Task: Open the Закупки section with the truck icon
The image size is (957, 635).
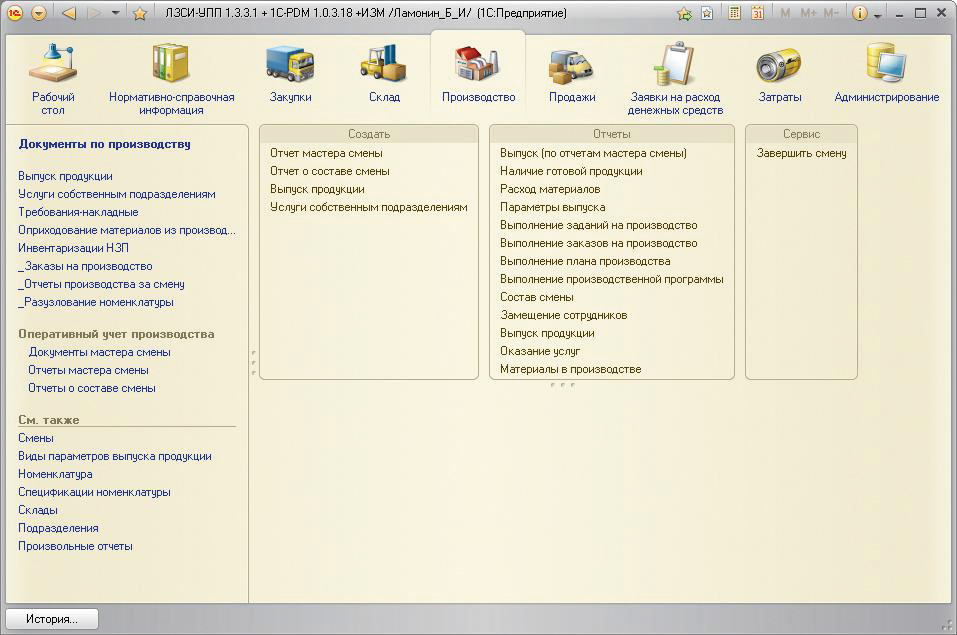Action: coord(290,74)
